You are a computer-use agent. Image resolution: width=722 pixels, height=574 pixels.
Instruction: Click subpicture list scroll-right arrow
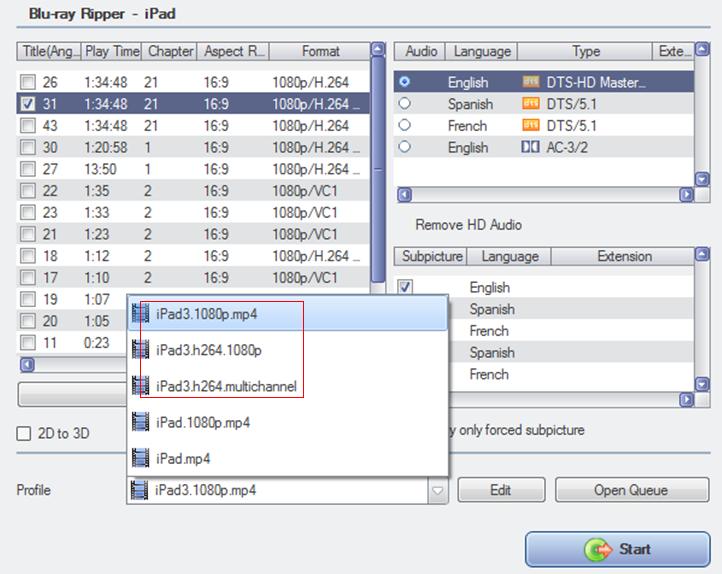687,400
